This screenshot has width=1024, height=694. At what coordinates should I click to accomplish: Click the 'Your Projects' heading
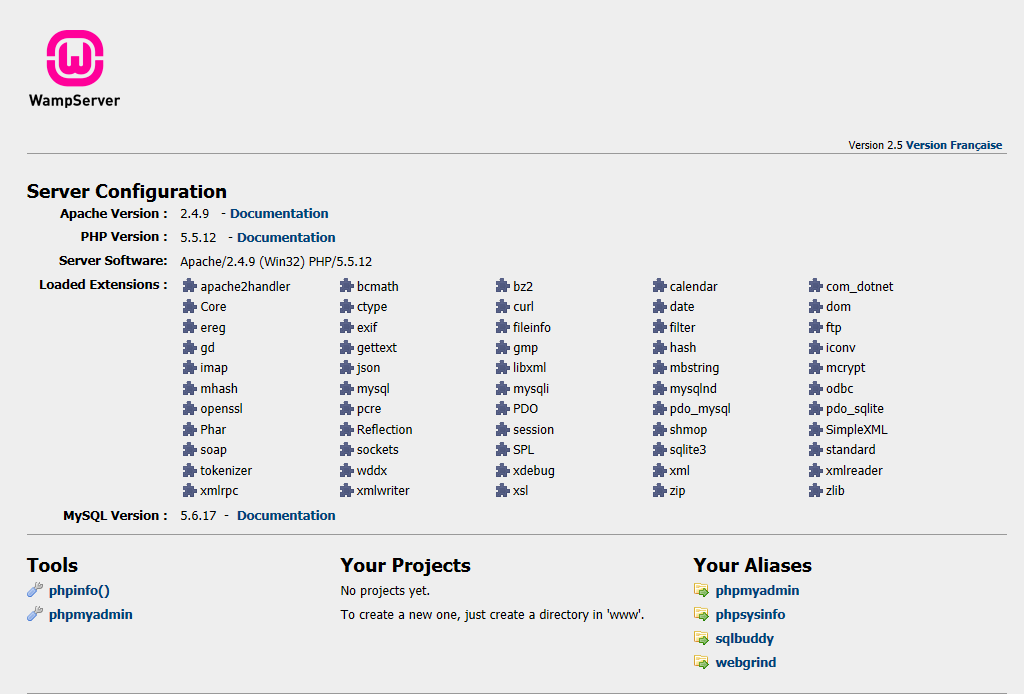pos(406,565)
